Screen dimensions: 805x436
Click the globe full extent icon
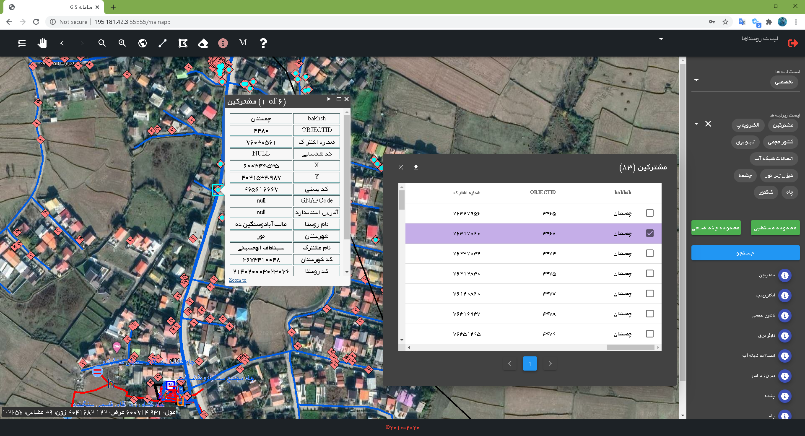(x=142, y=43)
